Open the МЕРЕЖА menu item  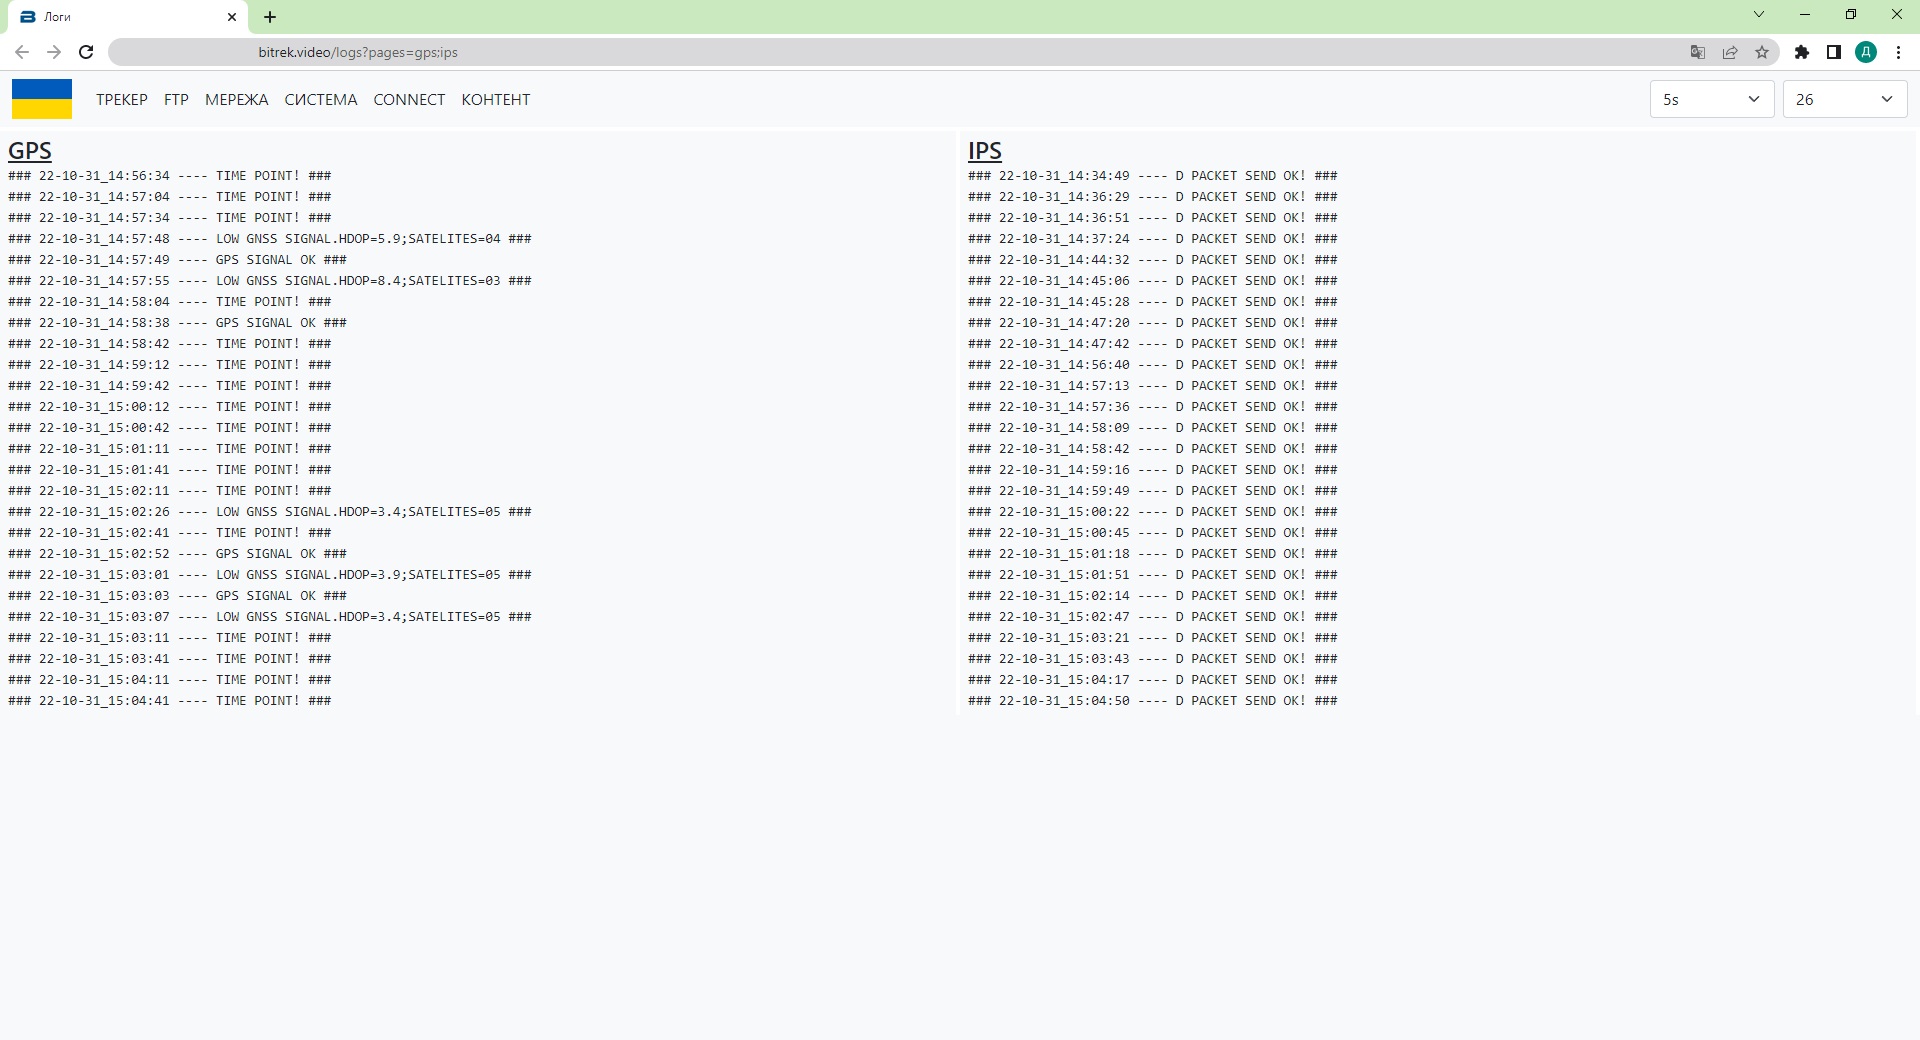236,99
